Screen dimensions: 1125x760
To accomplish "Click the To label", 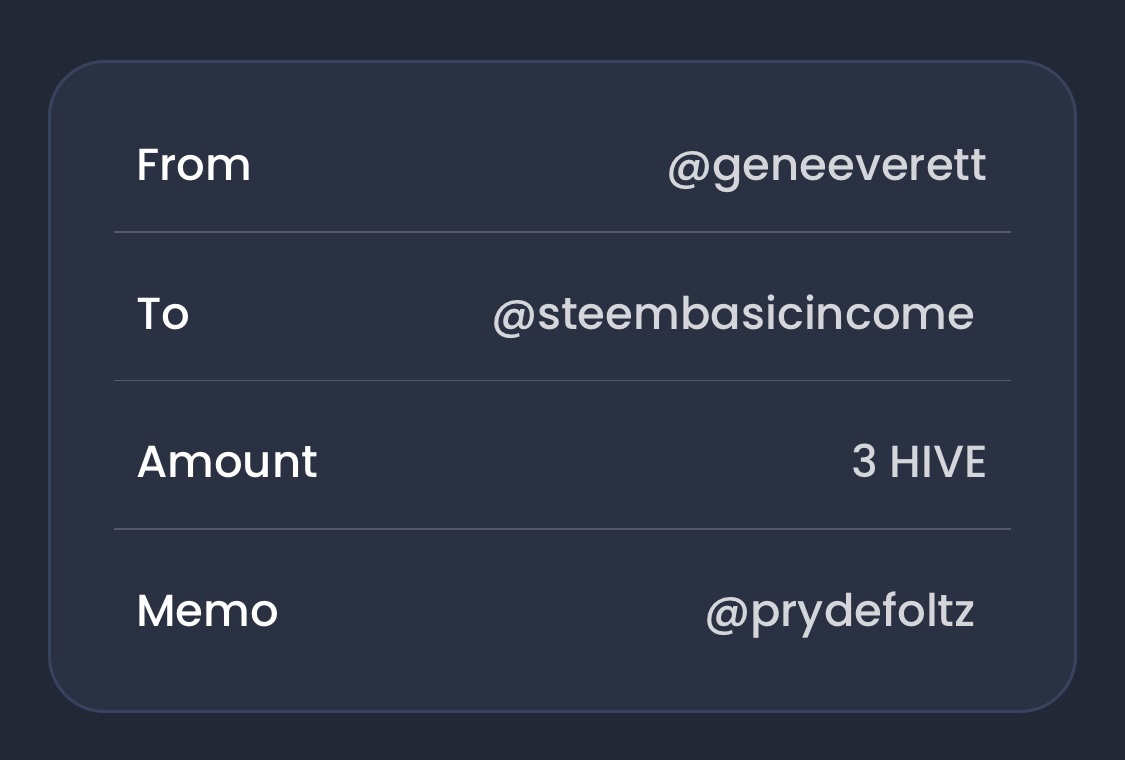I will [163, 314].
